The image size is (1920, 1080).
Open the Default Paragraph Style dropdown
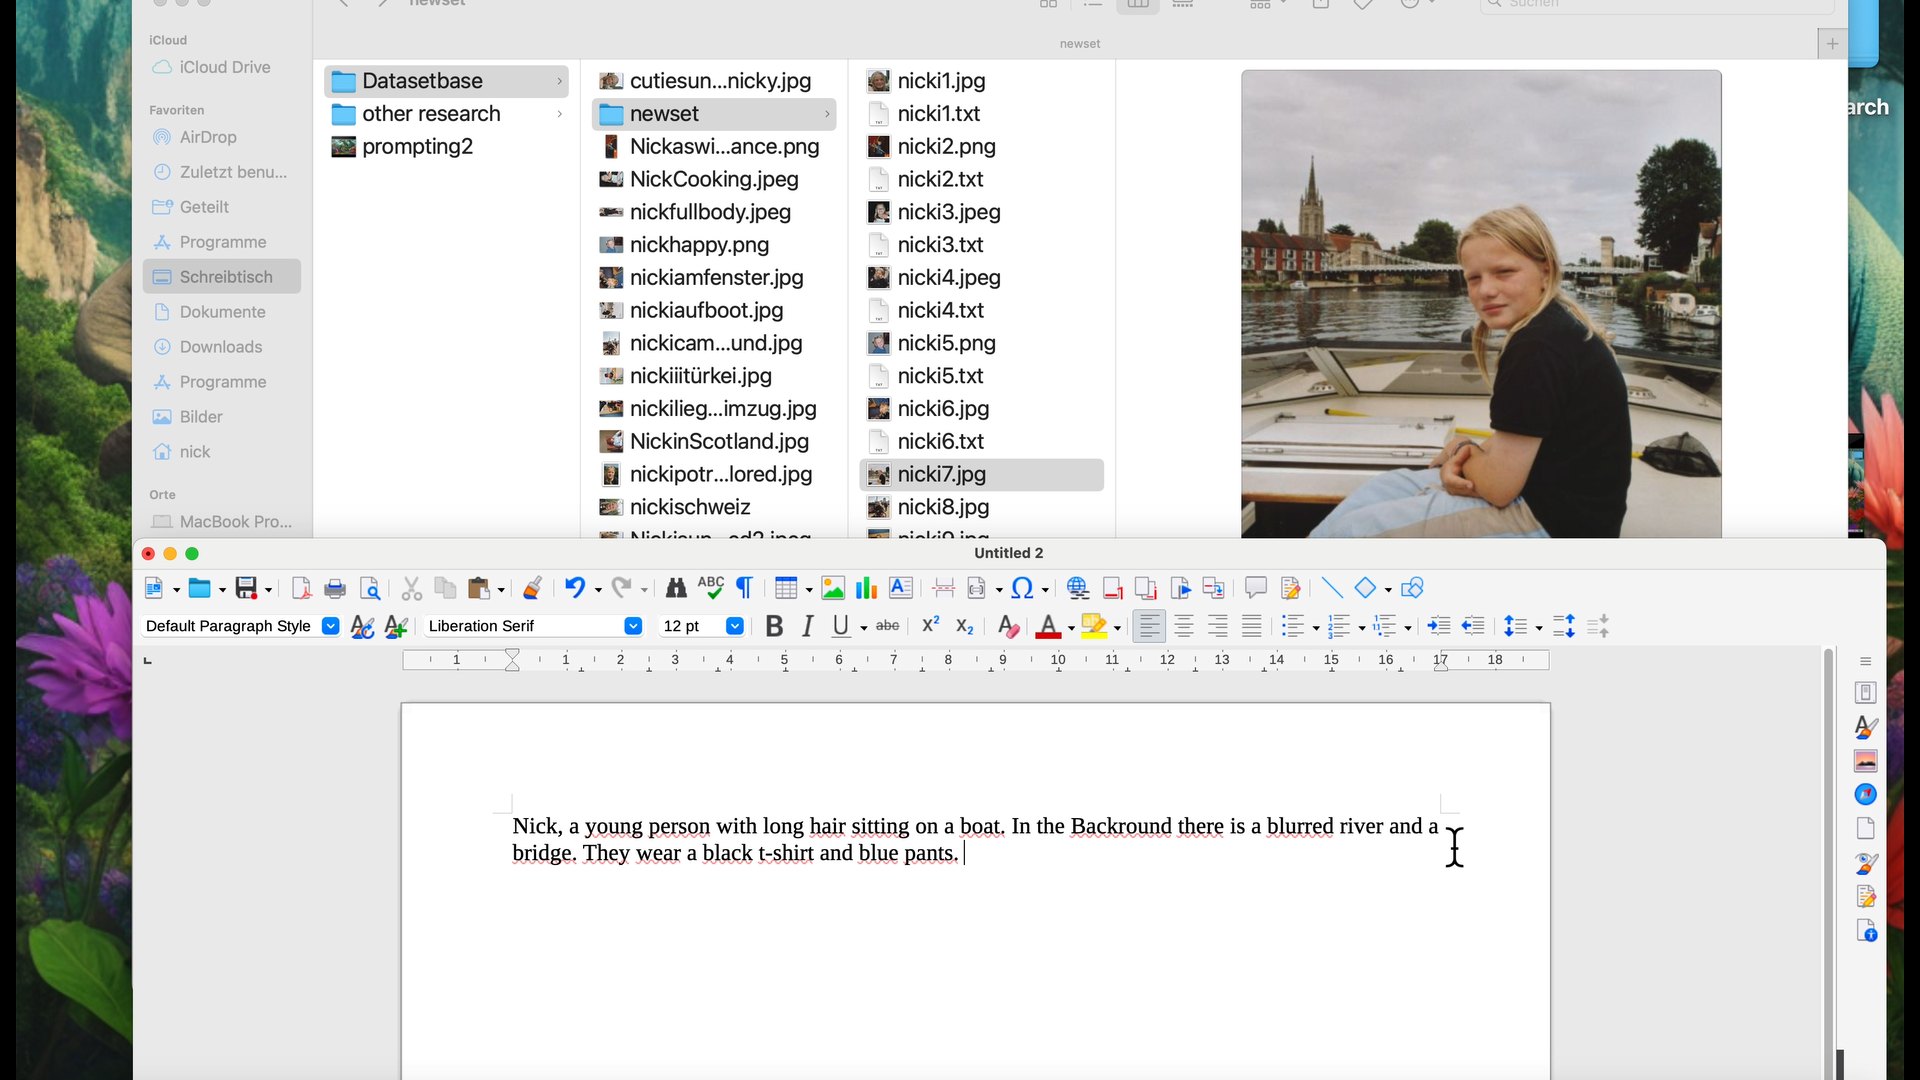click(331, 626)
